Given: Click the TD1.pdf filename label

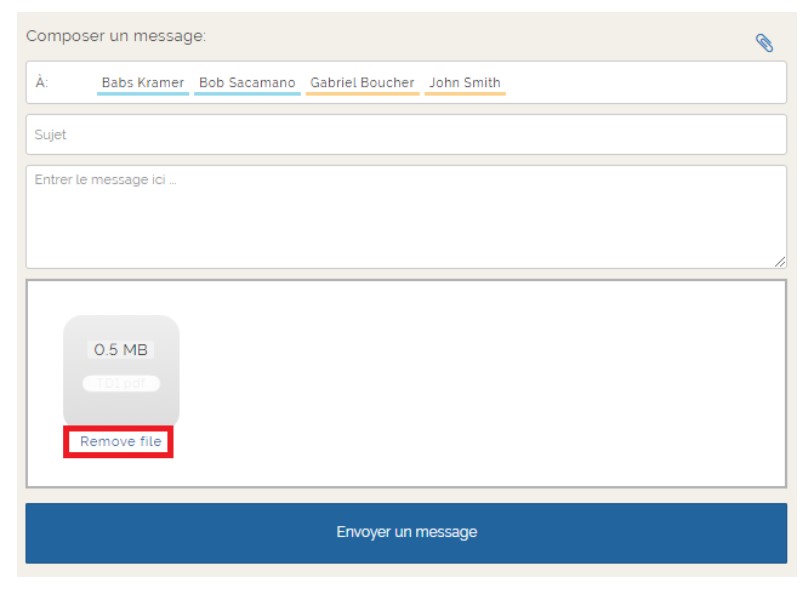Looking at the screenshot, I should (121, 383).
